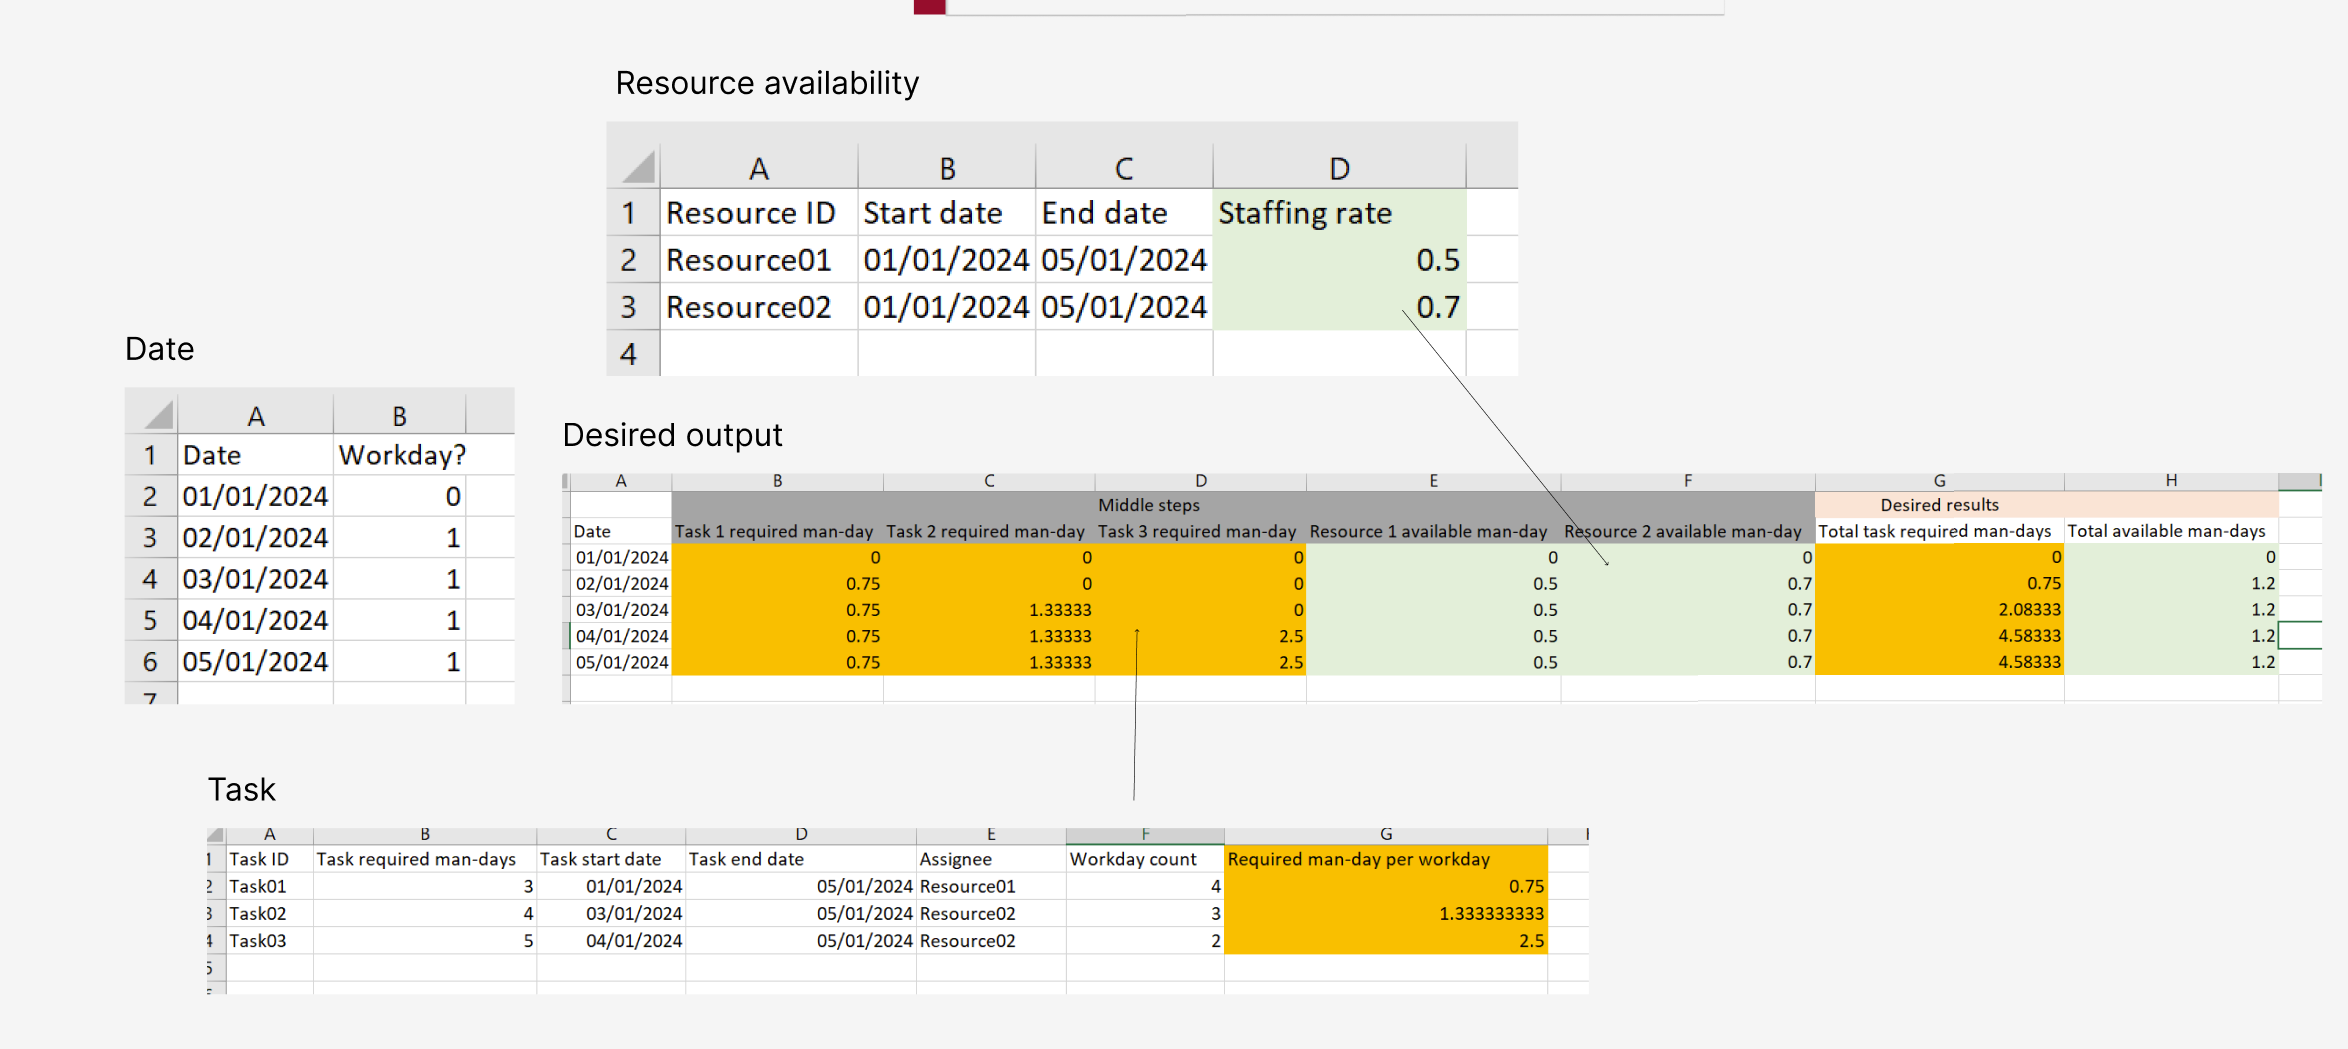Select row 4 header in Resource availability table
This screenshot has height=1049, width=2348.
[632, 353]
